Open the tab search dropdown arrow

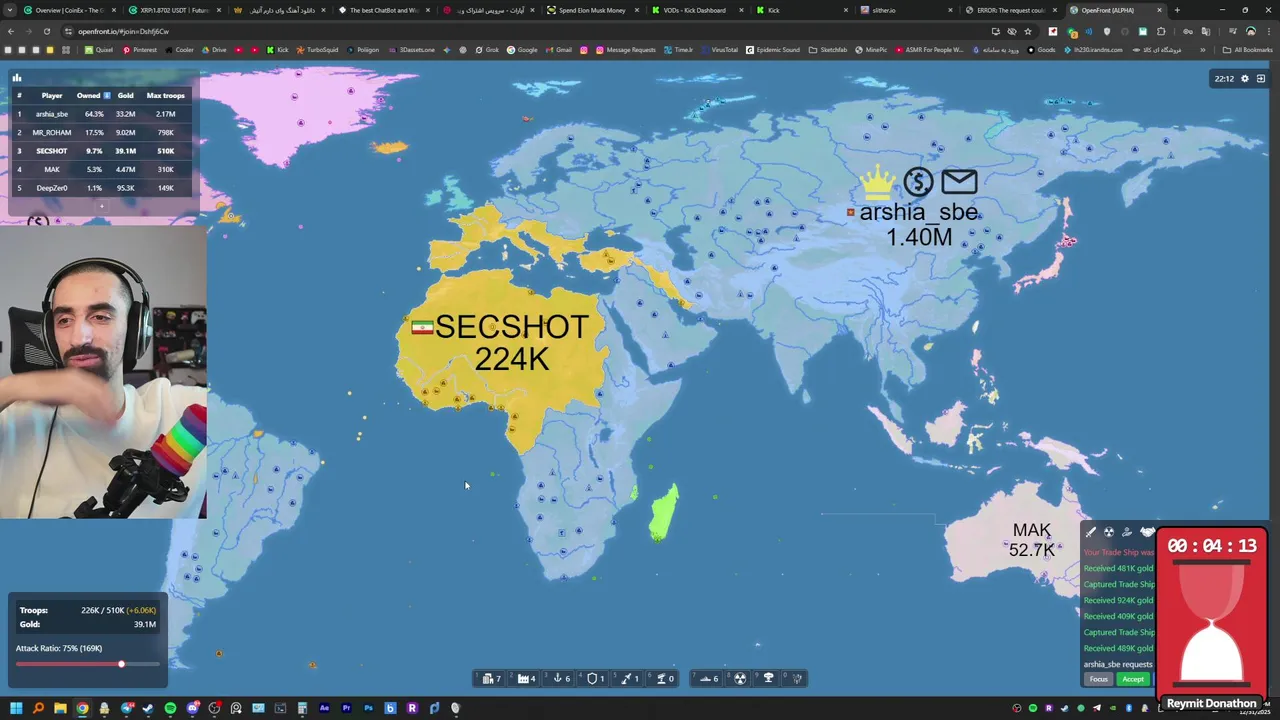(x=8, y=10)
